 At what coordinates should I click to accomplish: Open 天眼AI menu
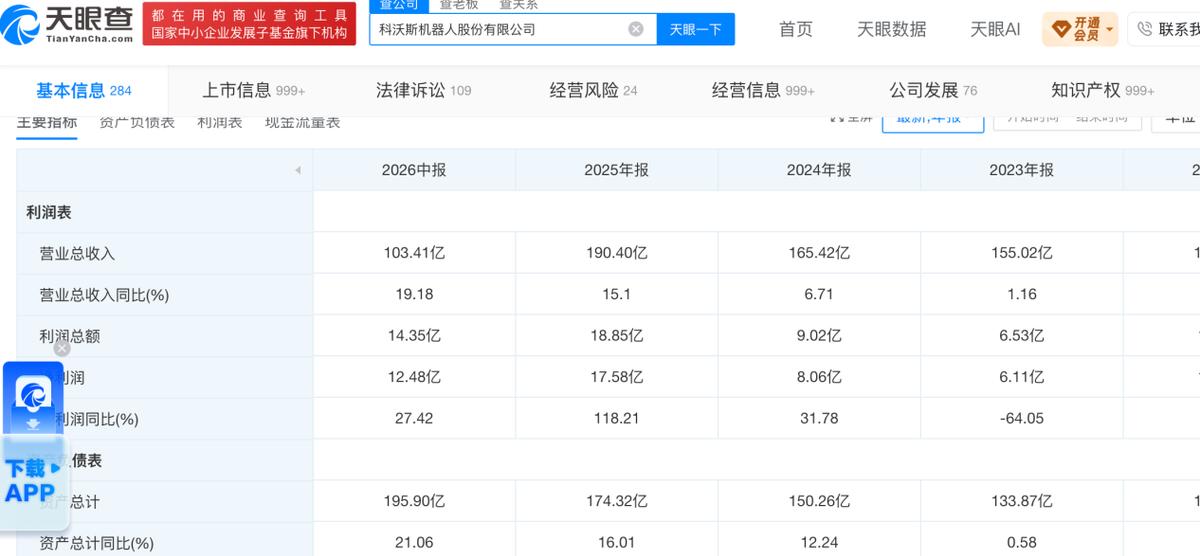point(995,29)
